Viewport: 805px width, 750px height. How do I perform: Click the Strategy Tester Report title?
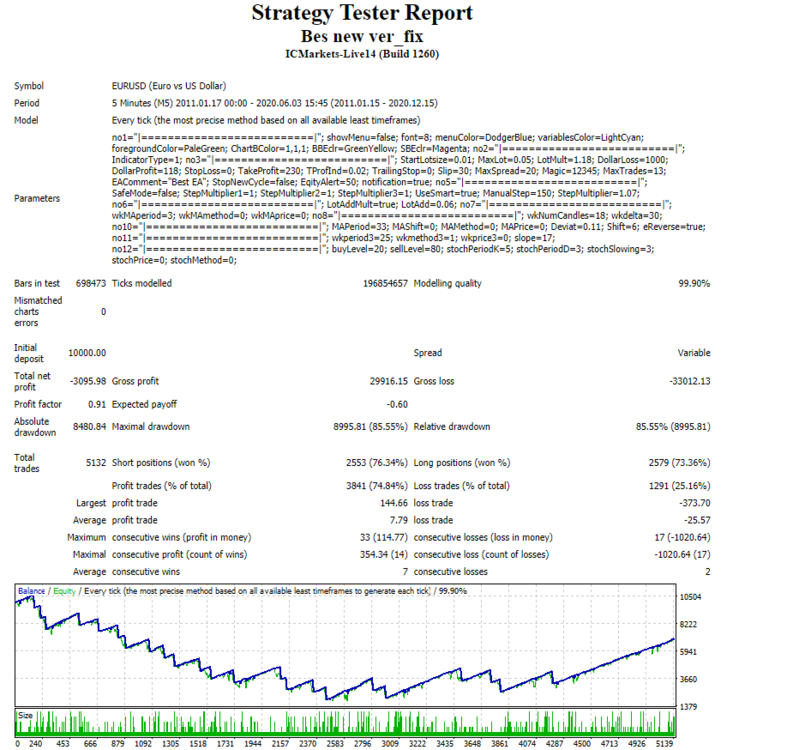tap(362, 13)
